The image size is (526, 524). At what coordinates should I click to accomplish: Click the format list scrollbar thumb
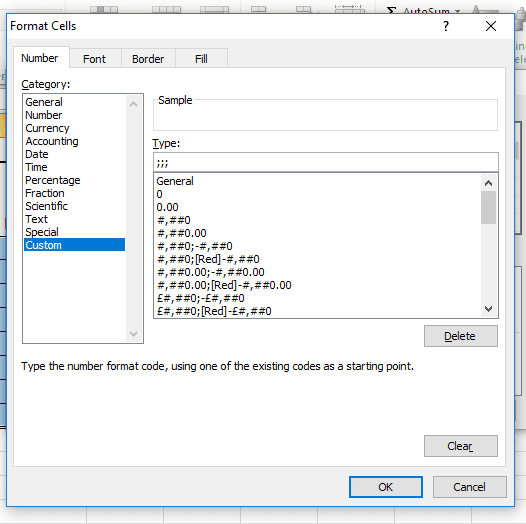[x=488, y=208]
